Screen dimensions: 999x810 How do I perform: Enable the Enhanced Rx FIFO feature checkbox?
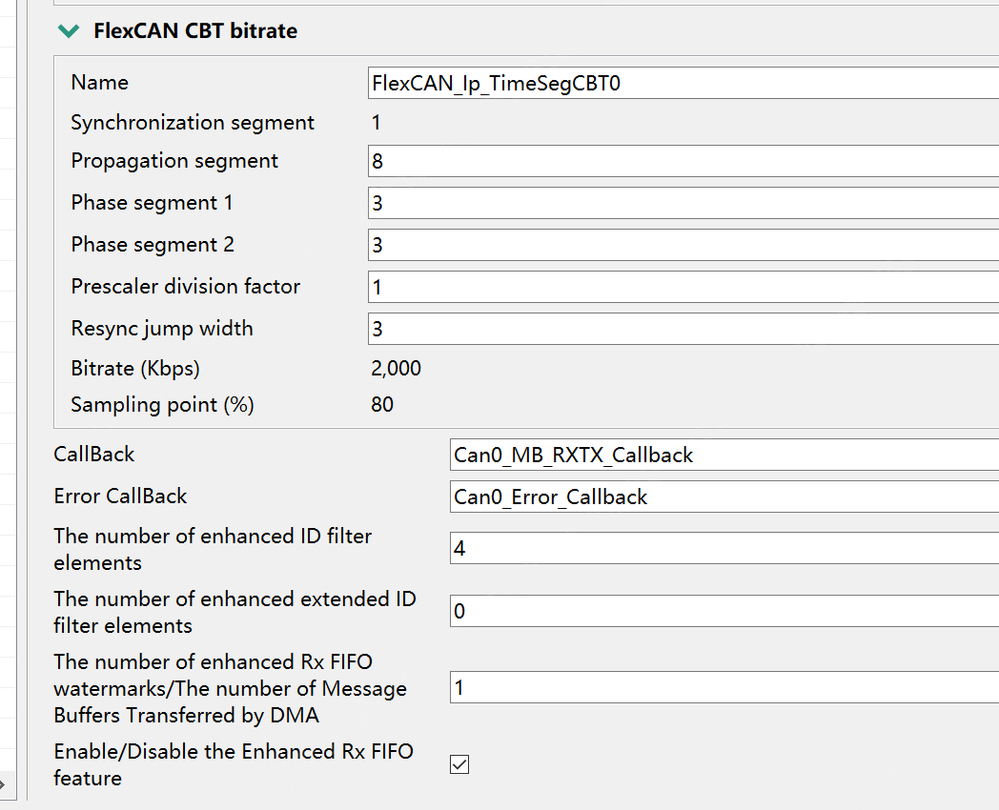(459, 764)
